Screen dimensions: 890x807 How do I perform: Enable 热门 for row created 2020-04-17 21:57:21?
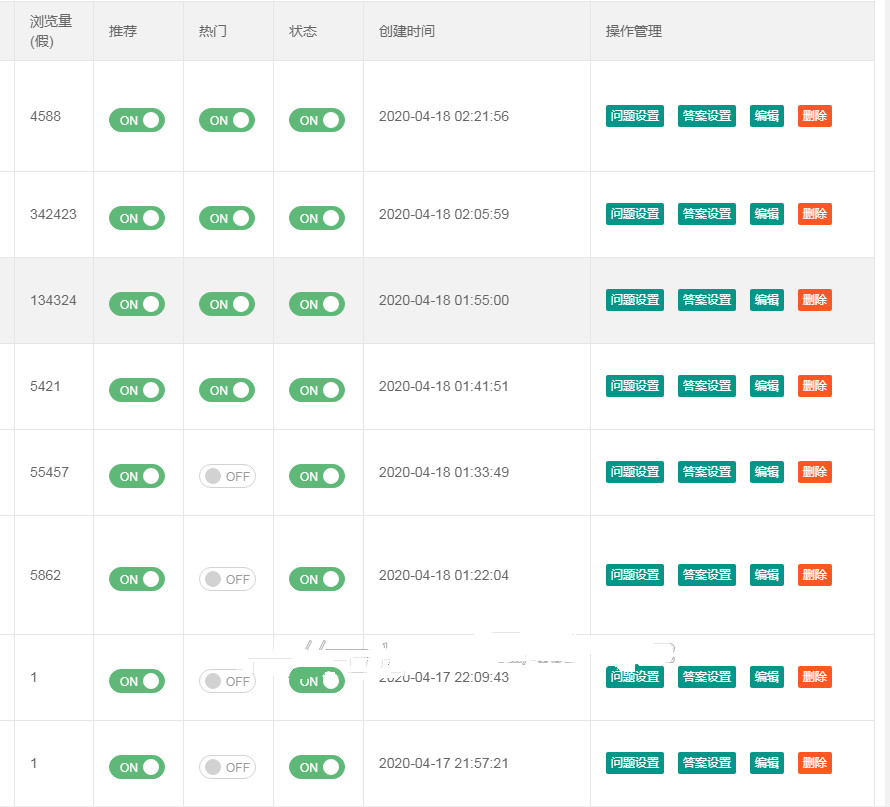[x=226, y=767]
